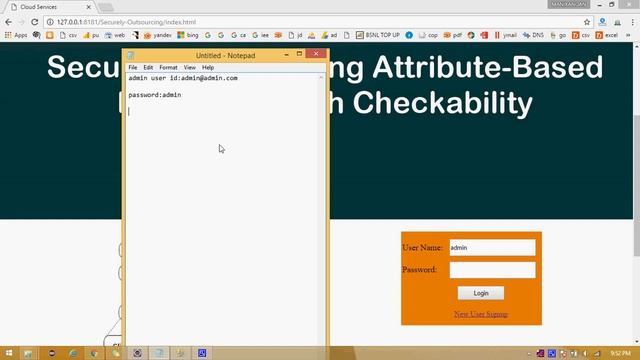Open the pdf bookmark
The width and height of the screenshot is (640, 360).
453,35
